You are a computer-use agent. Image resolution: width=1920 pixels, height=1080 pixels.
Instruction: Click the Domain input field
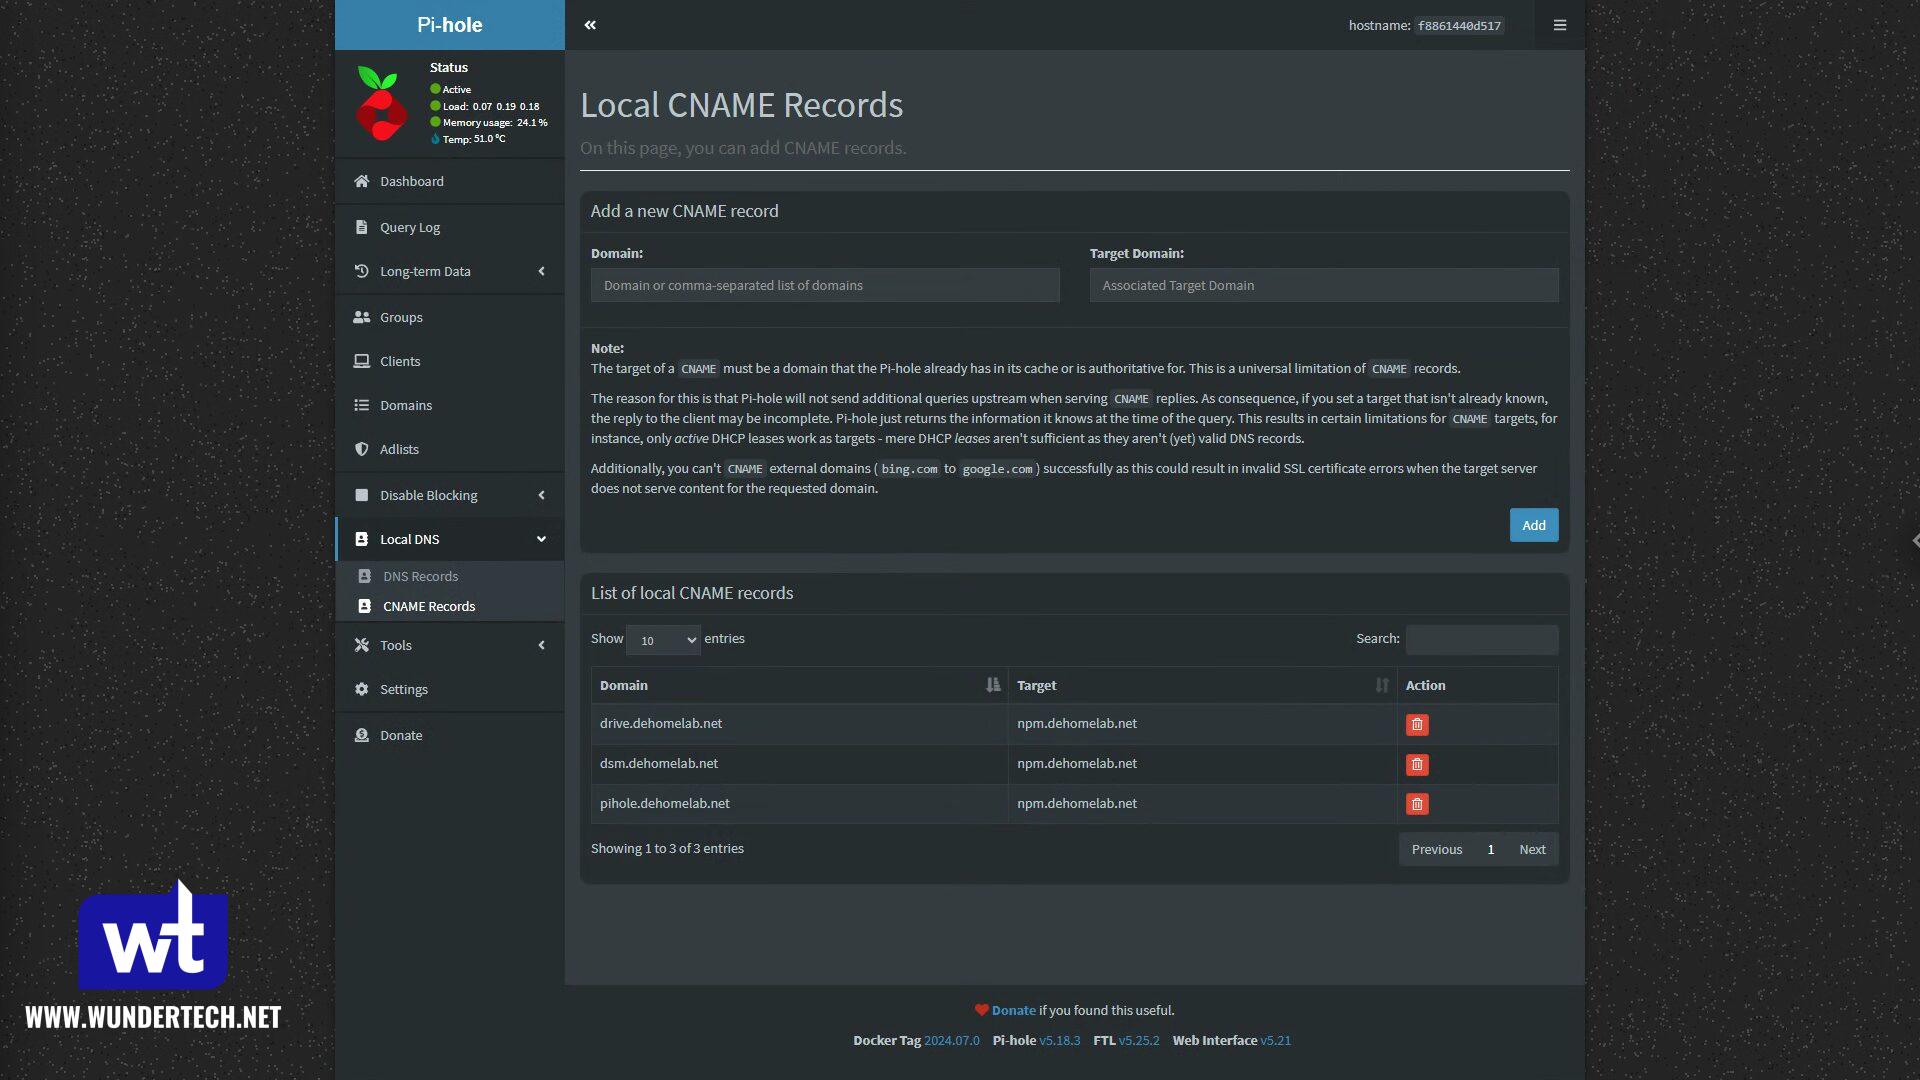click(825, 285)
